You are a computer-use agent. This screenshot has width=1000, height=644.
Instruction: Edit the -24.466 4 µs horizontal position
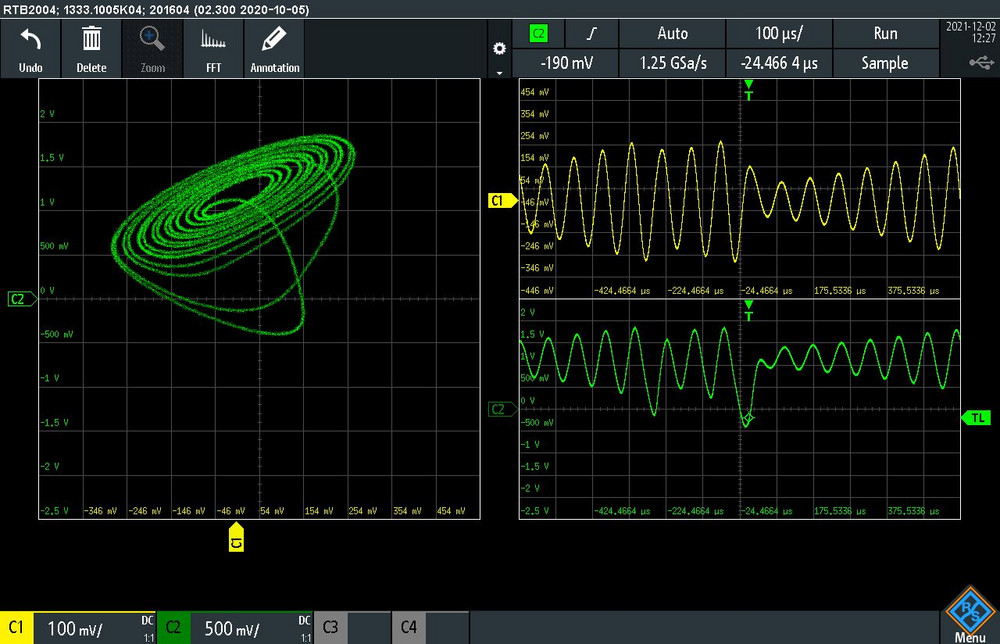(779, 63)
